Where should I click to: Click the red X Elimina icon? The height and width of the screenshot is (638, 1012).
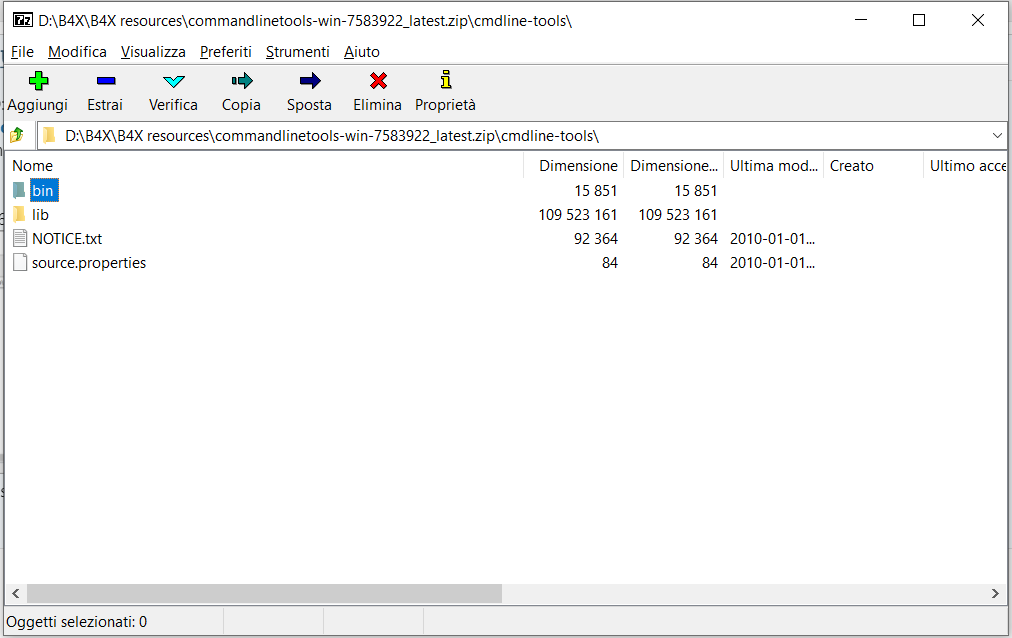[x=378, y=81]
